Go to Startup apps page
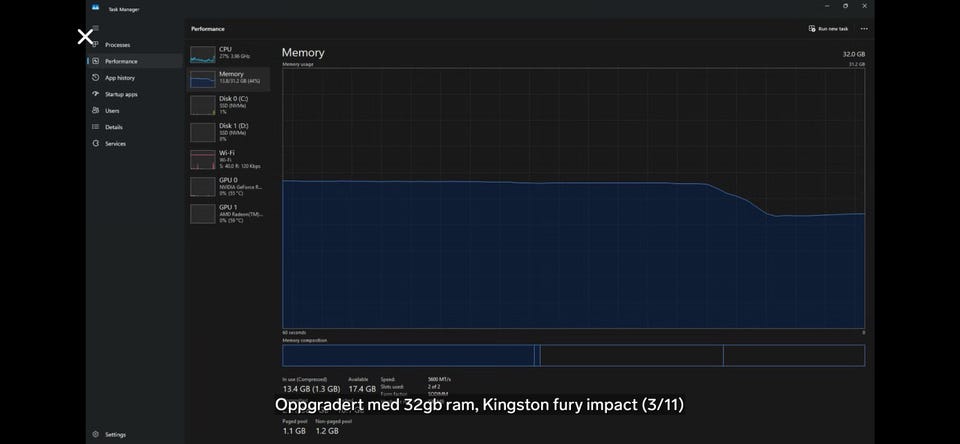This screenshot has height=444, width=960. tap(135, 94)
